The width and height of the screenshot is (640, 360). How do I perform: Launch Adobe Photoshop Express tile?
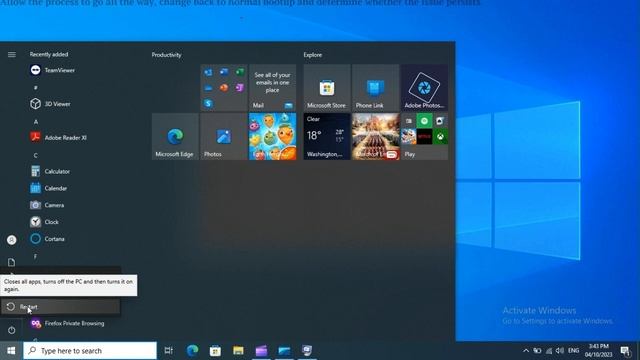pos(424,87)
